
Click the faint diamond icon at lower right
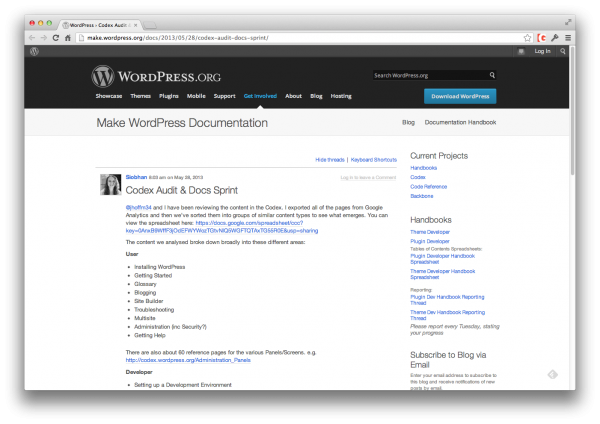[x=553, y=374]
